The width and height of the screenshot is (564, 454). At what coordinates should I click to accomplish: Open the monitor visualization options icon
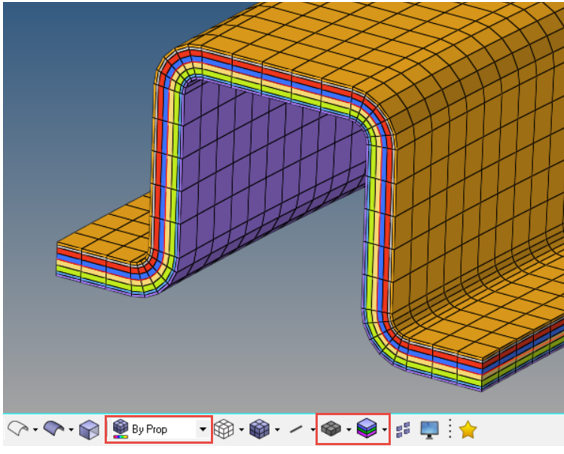point(429,430)
